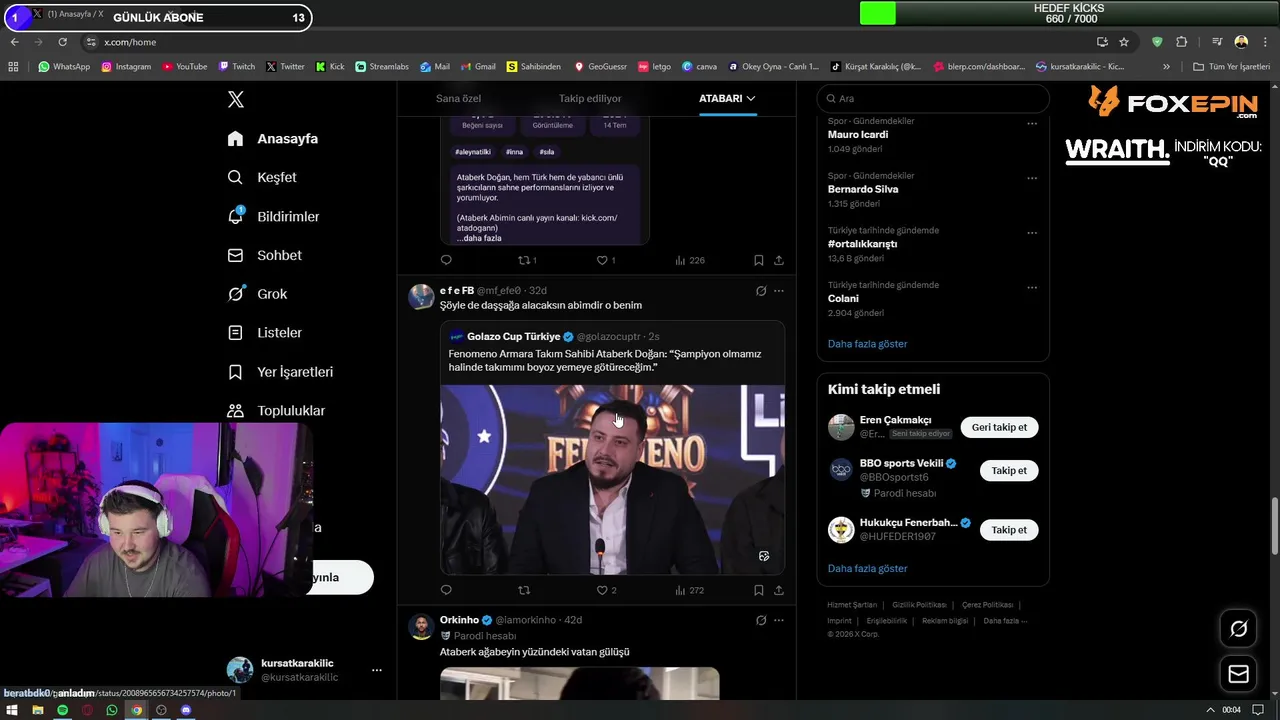The height and width of the screenshot is (720, 1280).
Task: Open kursatkarakilic account menu dots
Action: click(x=377, y=670)
